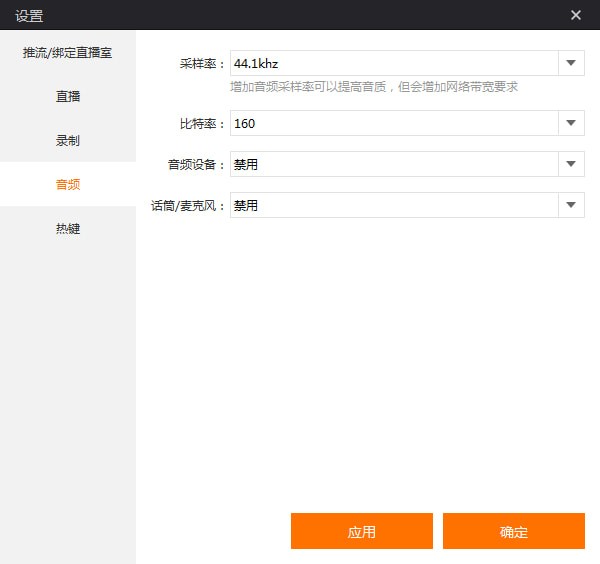
Task: Open the 热键 settings tab
Action: (x=68, y=228)
